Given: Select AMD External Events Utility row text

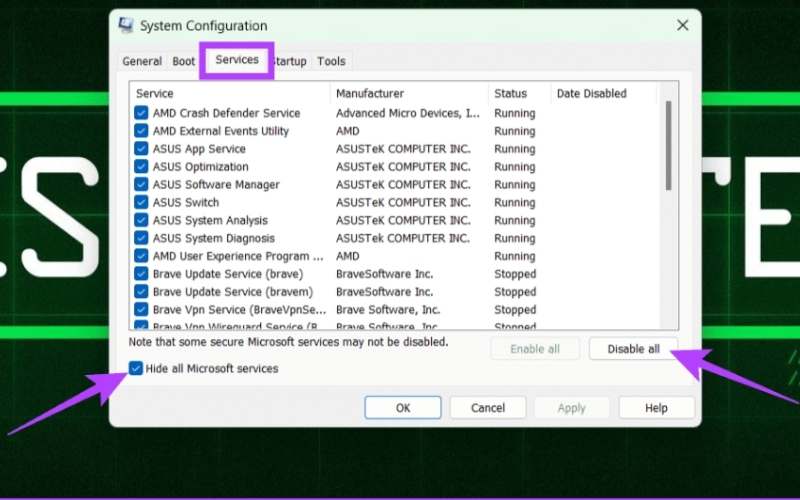Looking at the screenshot, I should [x=221, y=131].
